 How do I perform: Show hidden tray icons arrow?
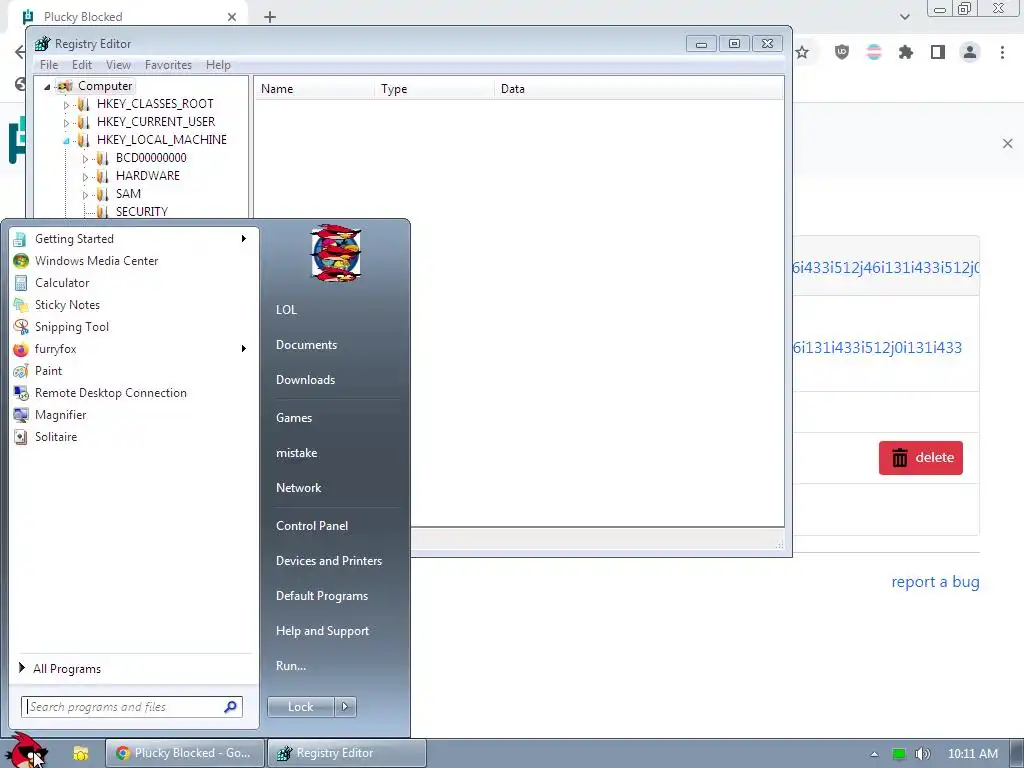tap(874, 754)
